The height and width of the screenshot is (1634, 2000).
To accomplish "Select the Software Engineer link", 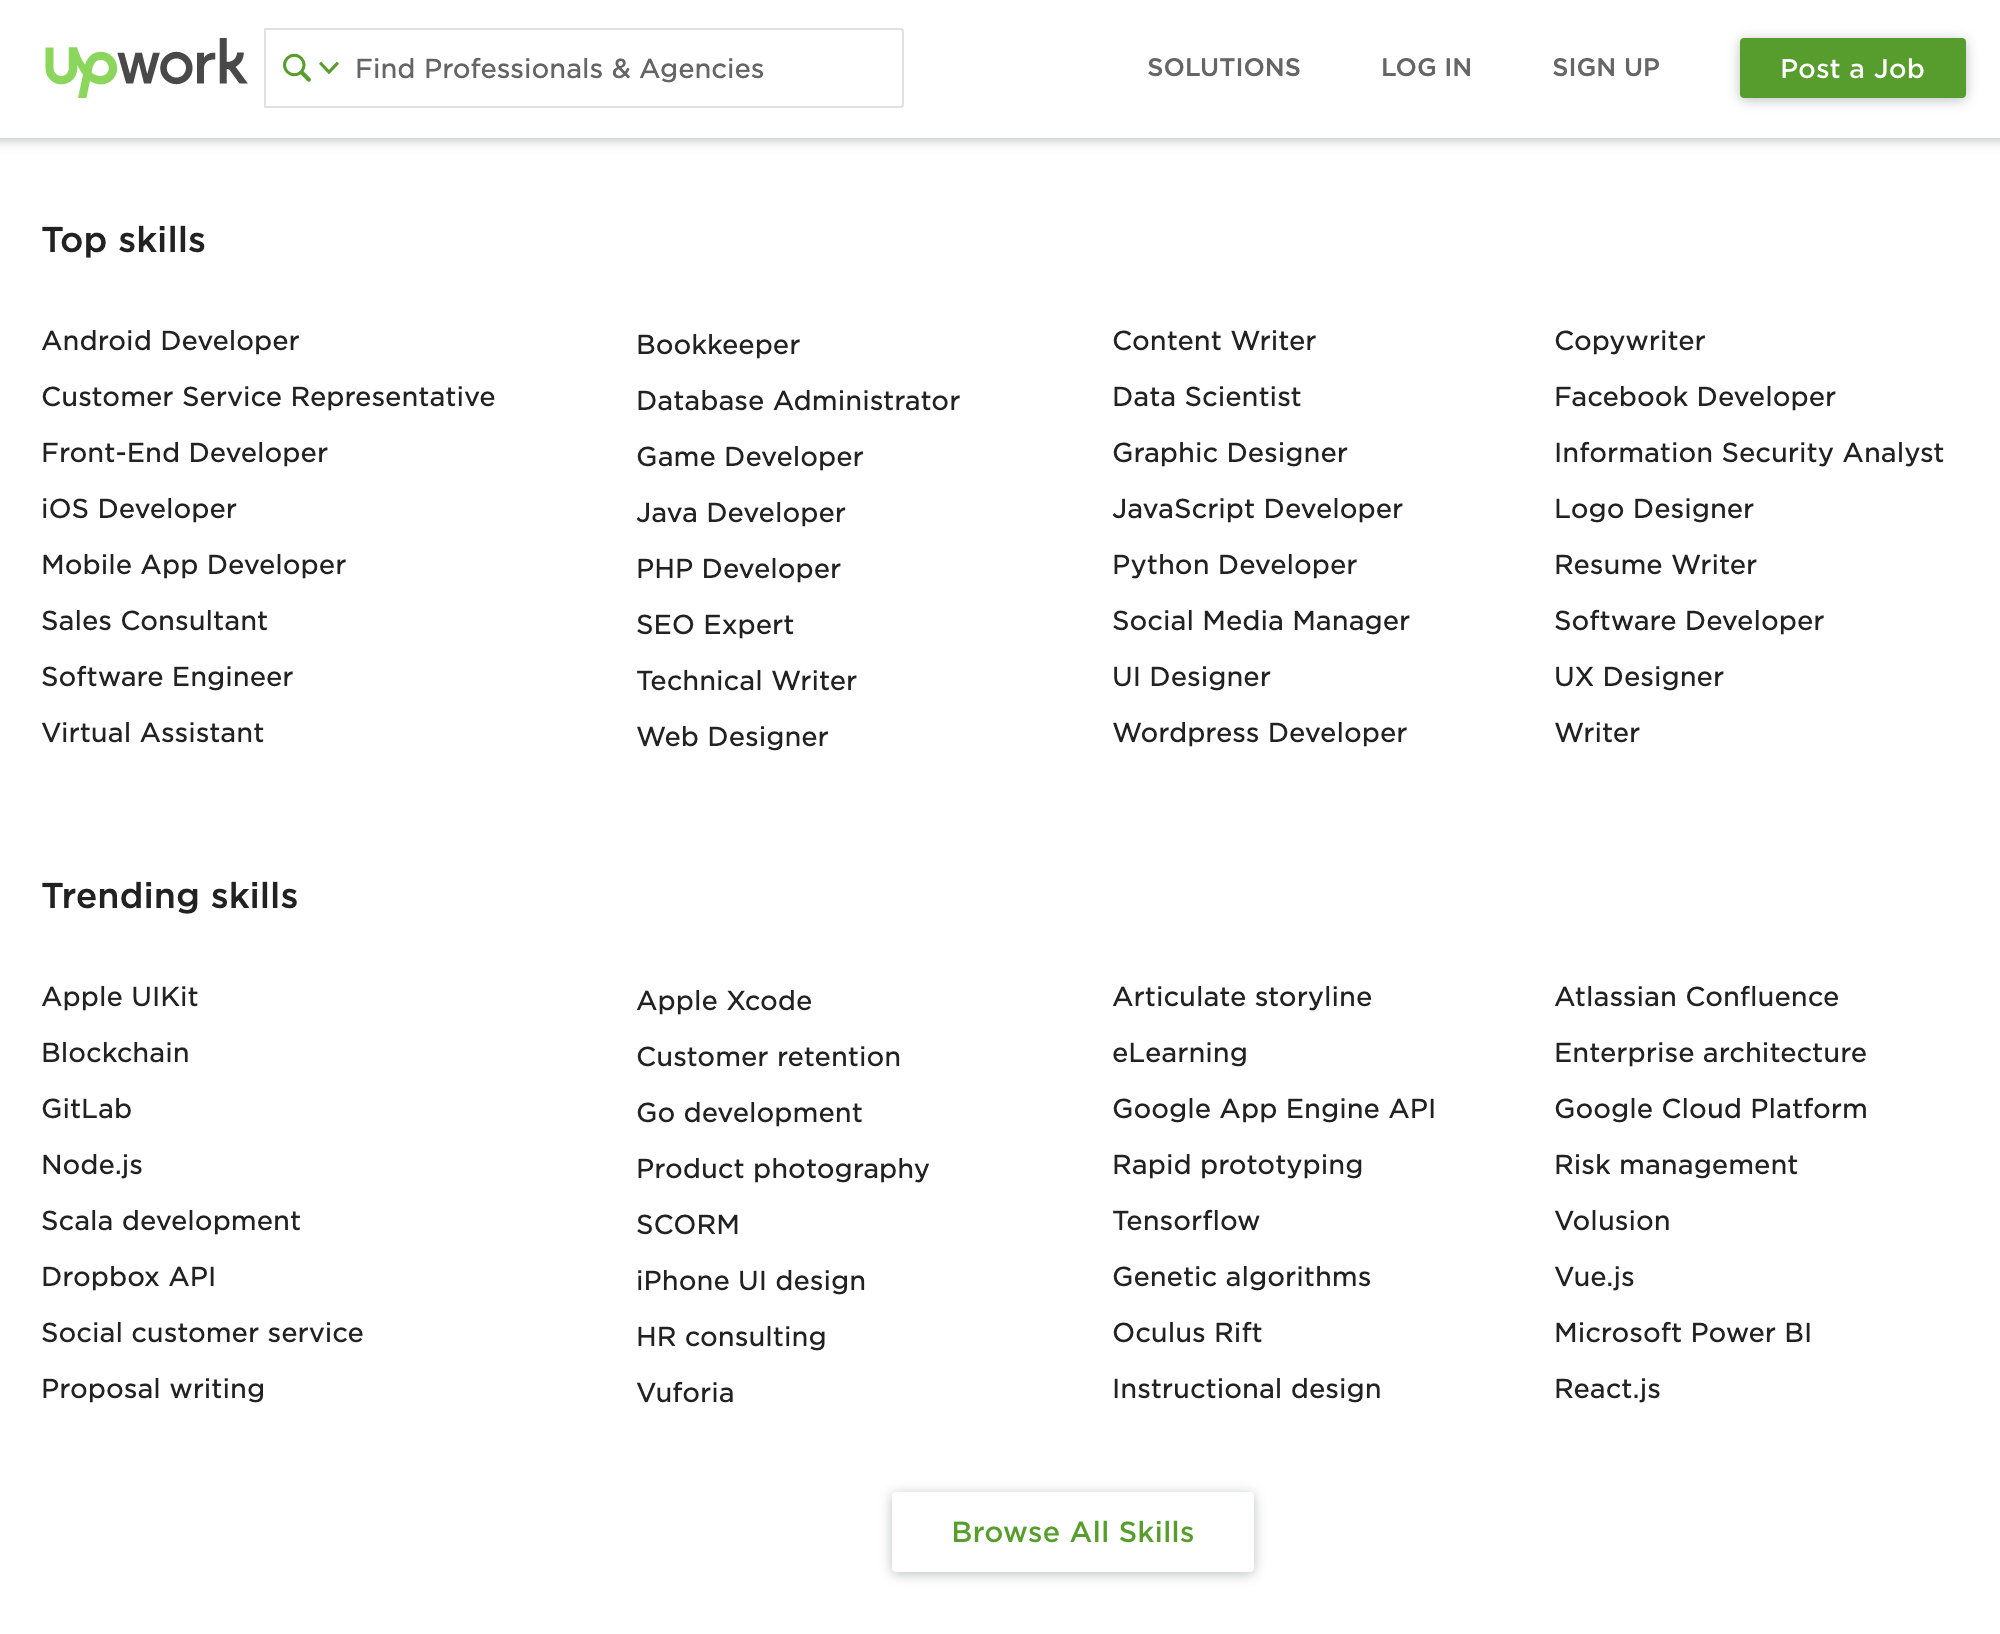I will (x=167, y=677).
